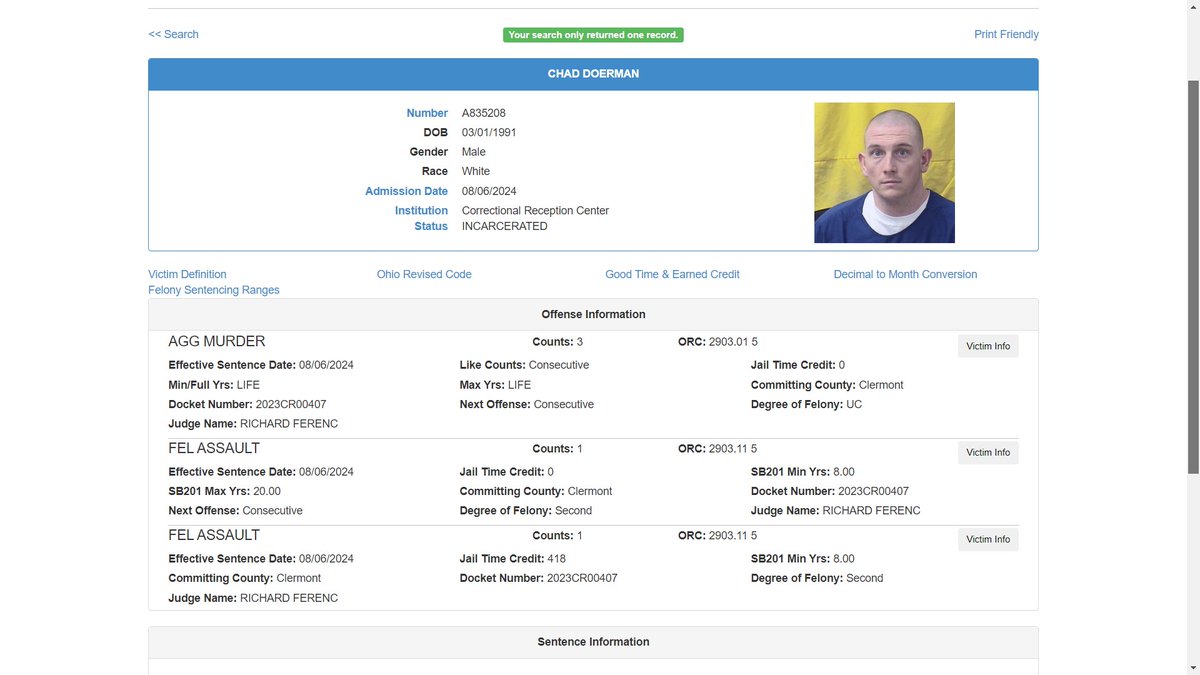Click the Offense Information section header

point(593,314)
